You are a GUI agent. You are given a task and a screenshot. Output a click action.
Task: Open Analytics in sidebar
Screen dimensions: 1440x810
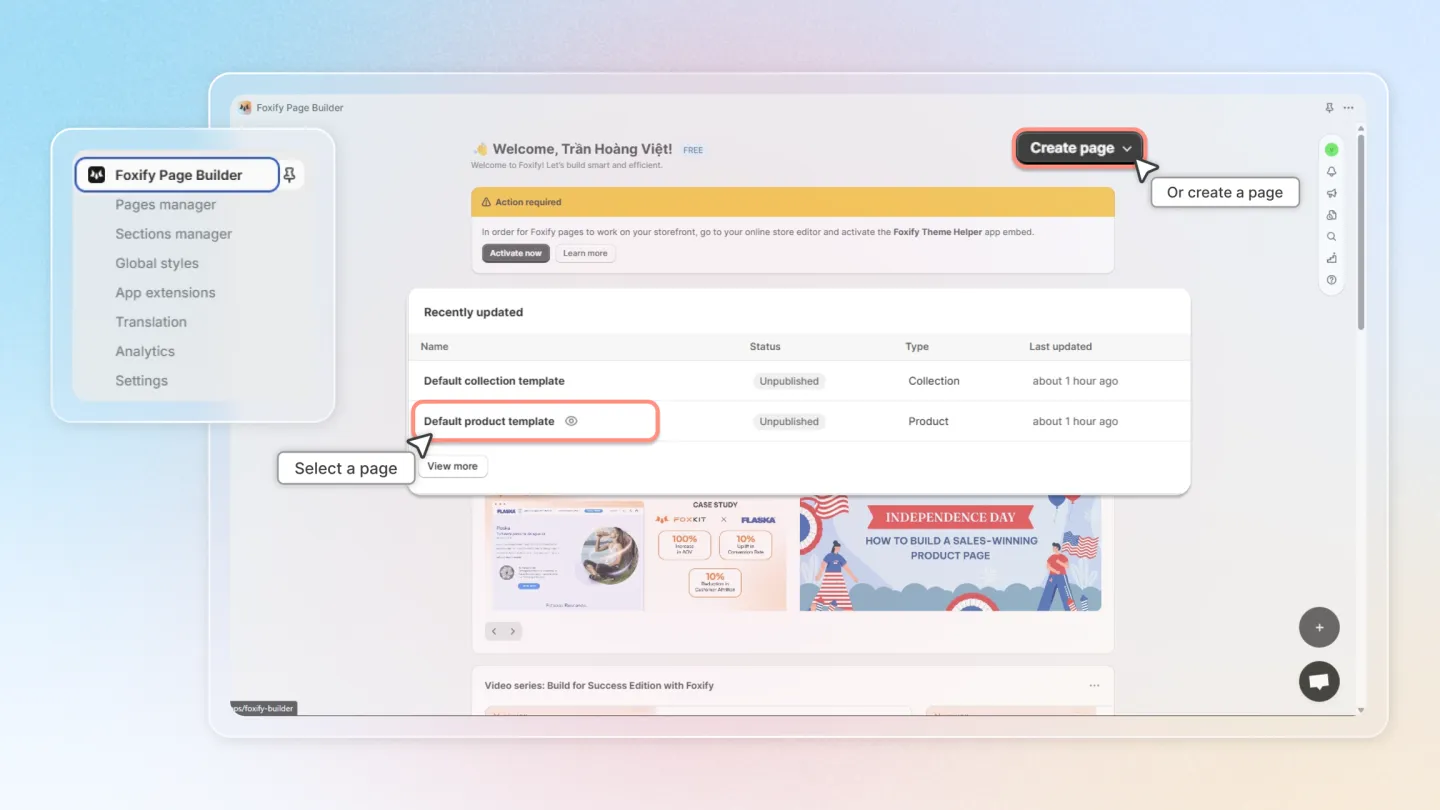coord(145,351)
